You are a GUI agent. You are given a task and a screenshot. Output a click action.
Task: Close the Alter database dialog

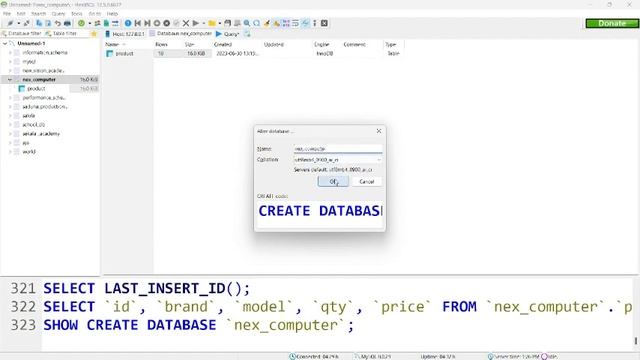pos(379,131)
